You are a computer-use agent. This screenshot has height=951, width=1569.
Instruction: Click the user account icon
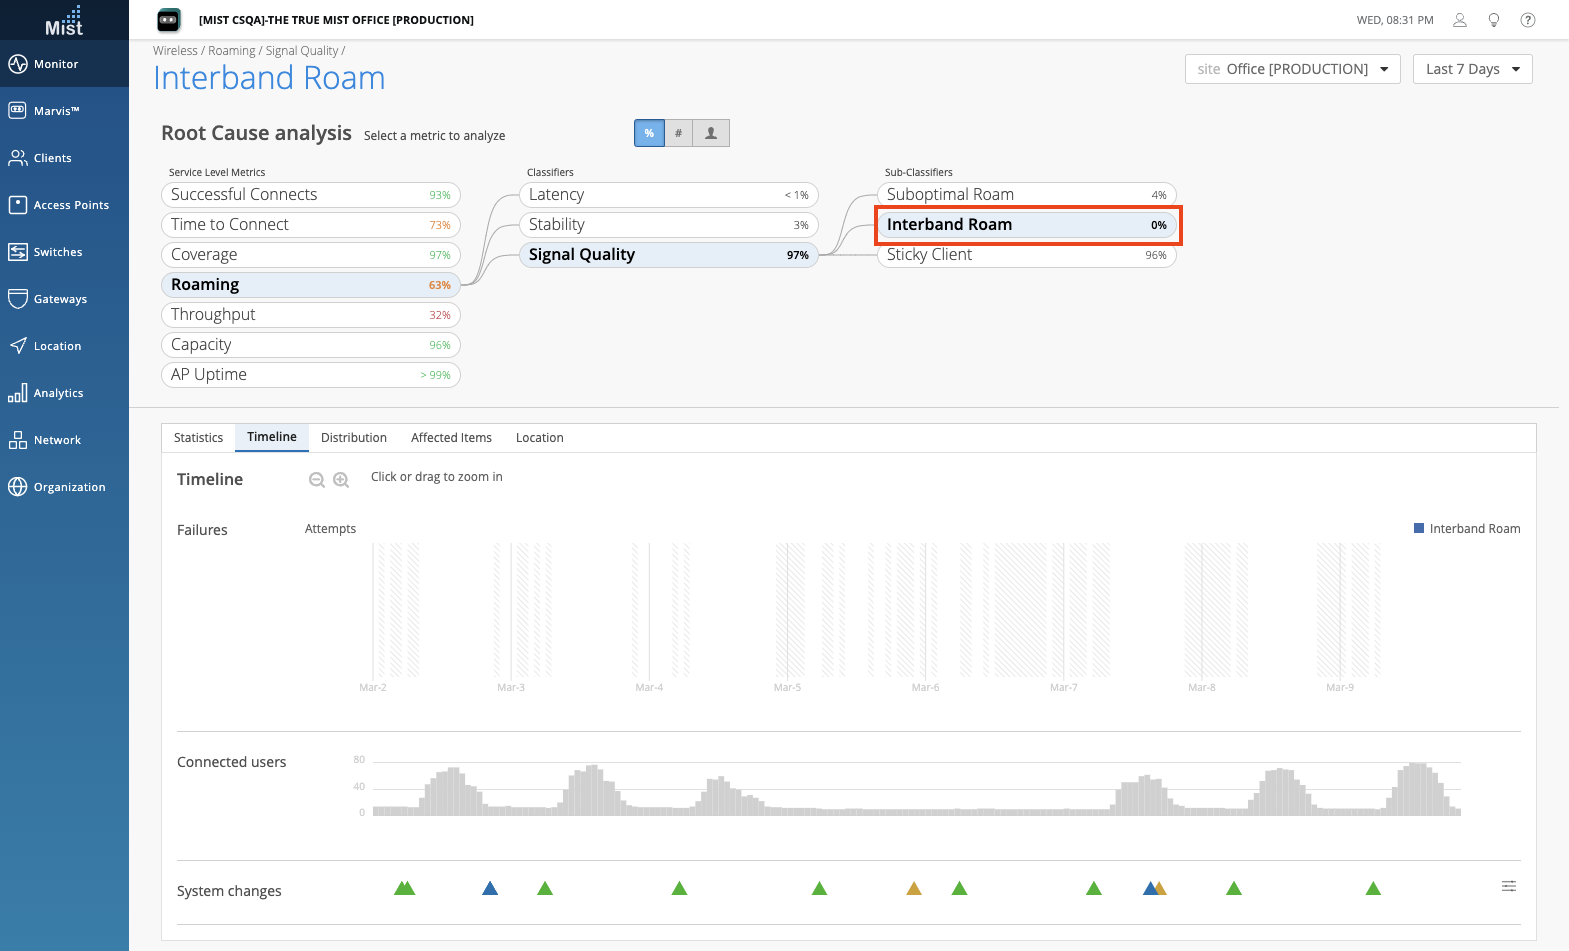[1459, 20]
